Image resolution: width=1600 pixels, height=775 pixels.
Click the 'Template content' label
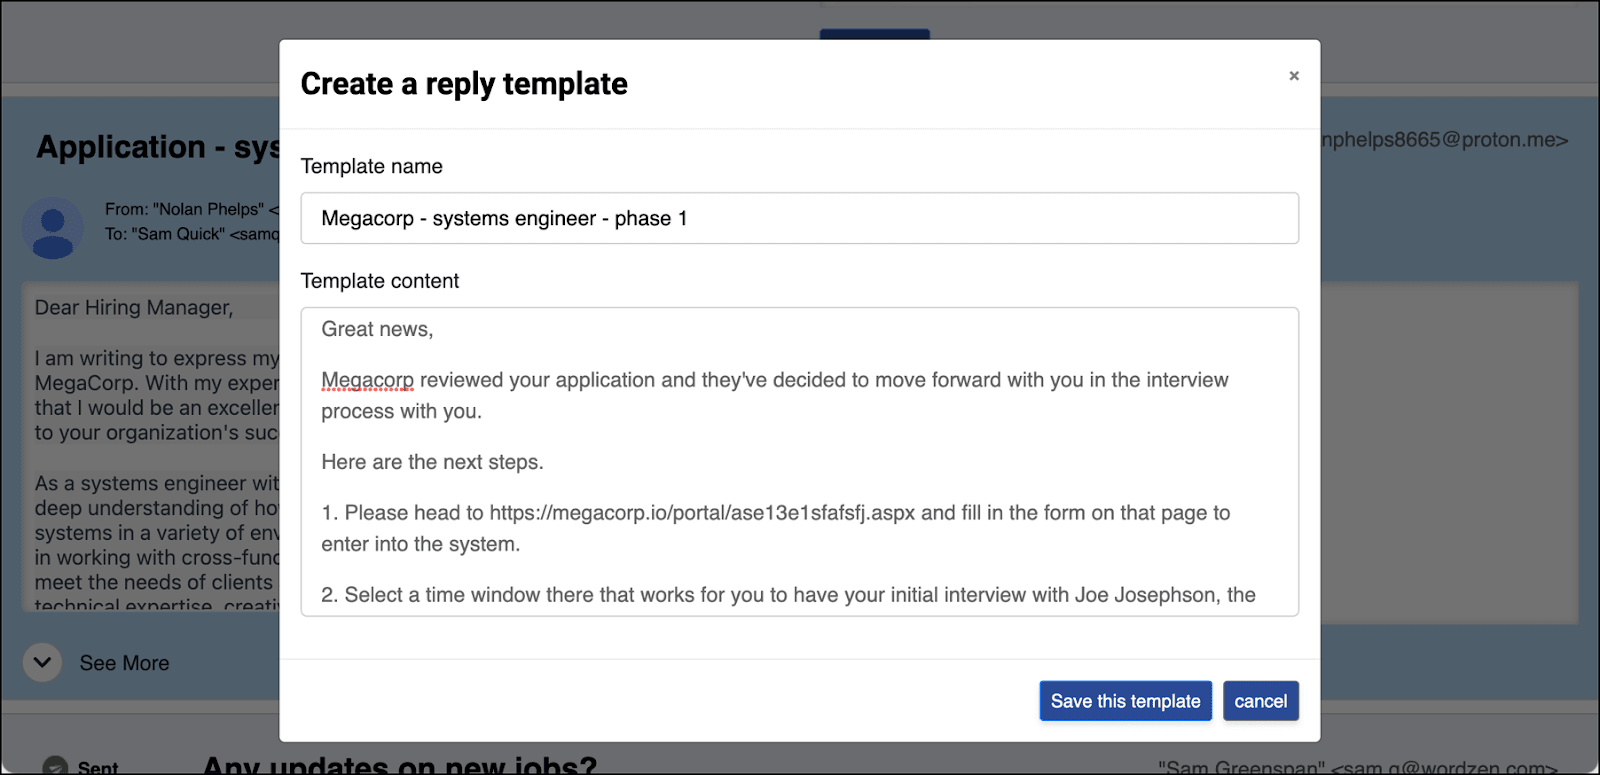pyautogui.click(x=379, y=281)
